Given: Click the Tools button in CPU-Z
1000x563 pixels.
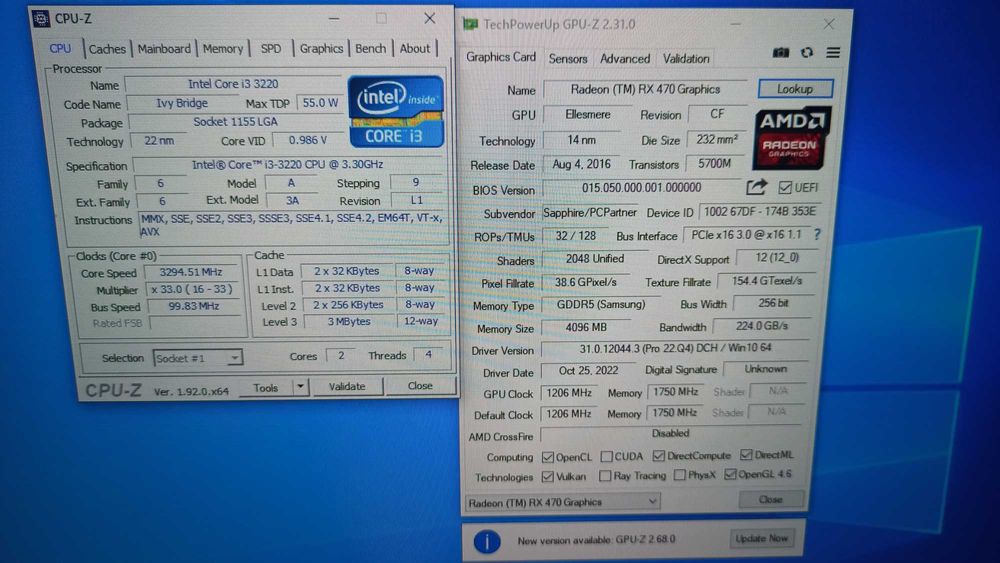Looking at the screenshot, I should click(265, 388).
